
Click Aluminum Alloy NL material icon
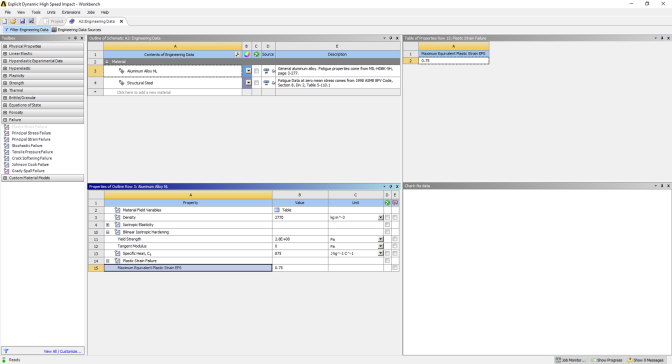(122, 71)
